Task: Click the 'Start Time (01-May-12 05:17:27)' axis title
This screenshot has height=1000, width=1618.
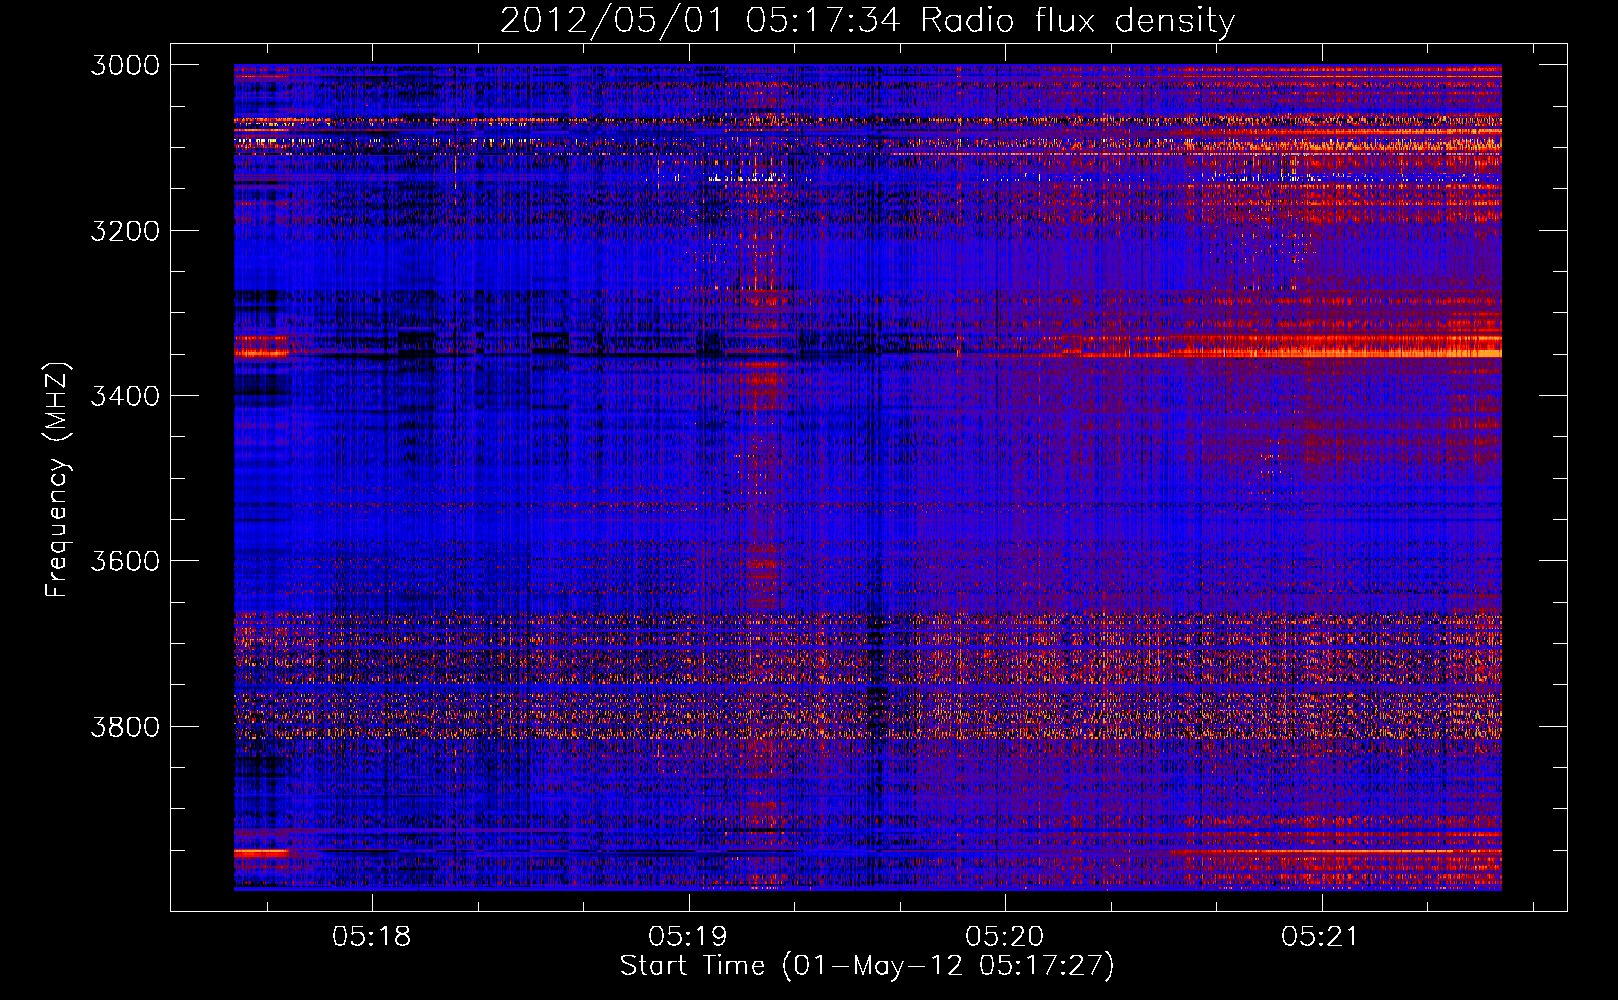Action: pos(867,966)
